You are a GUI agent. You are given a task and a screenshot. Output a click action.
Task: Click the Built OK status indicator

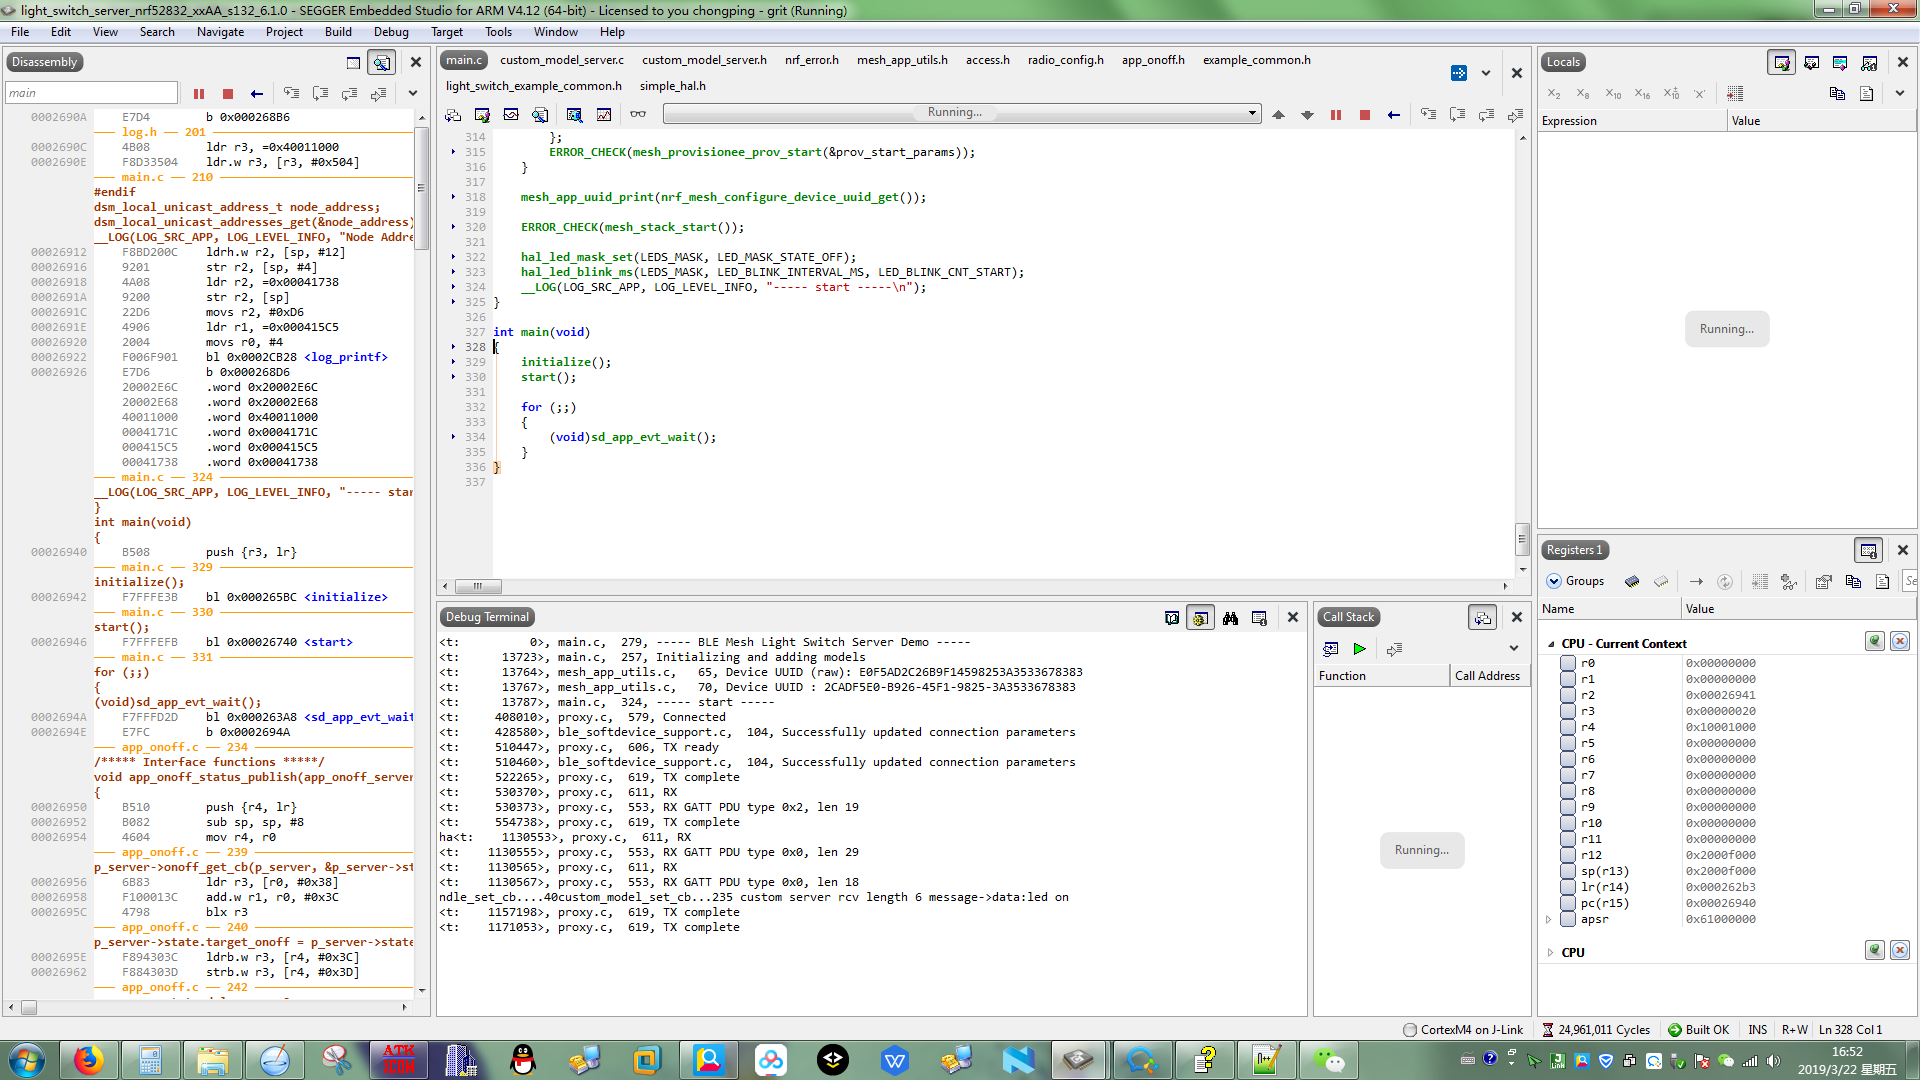tap(1698, 1030)
